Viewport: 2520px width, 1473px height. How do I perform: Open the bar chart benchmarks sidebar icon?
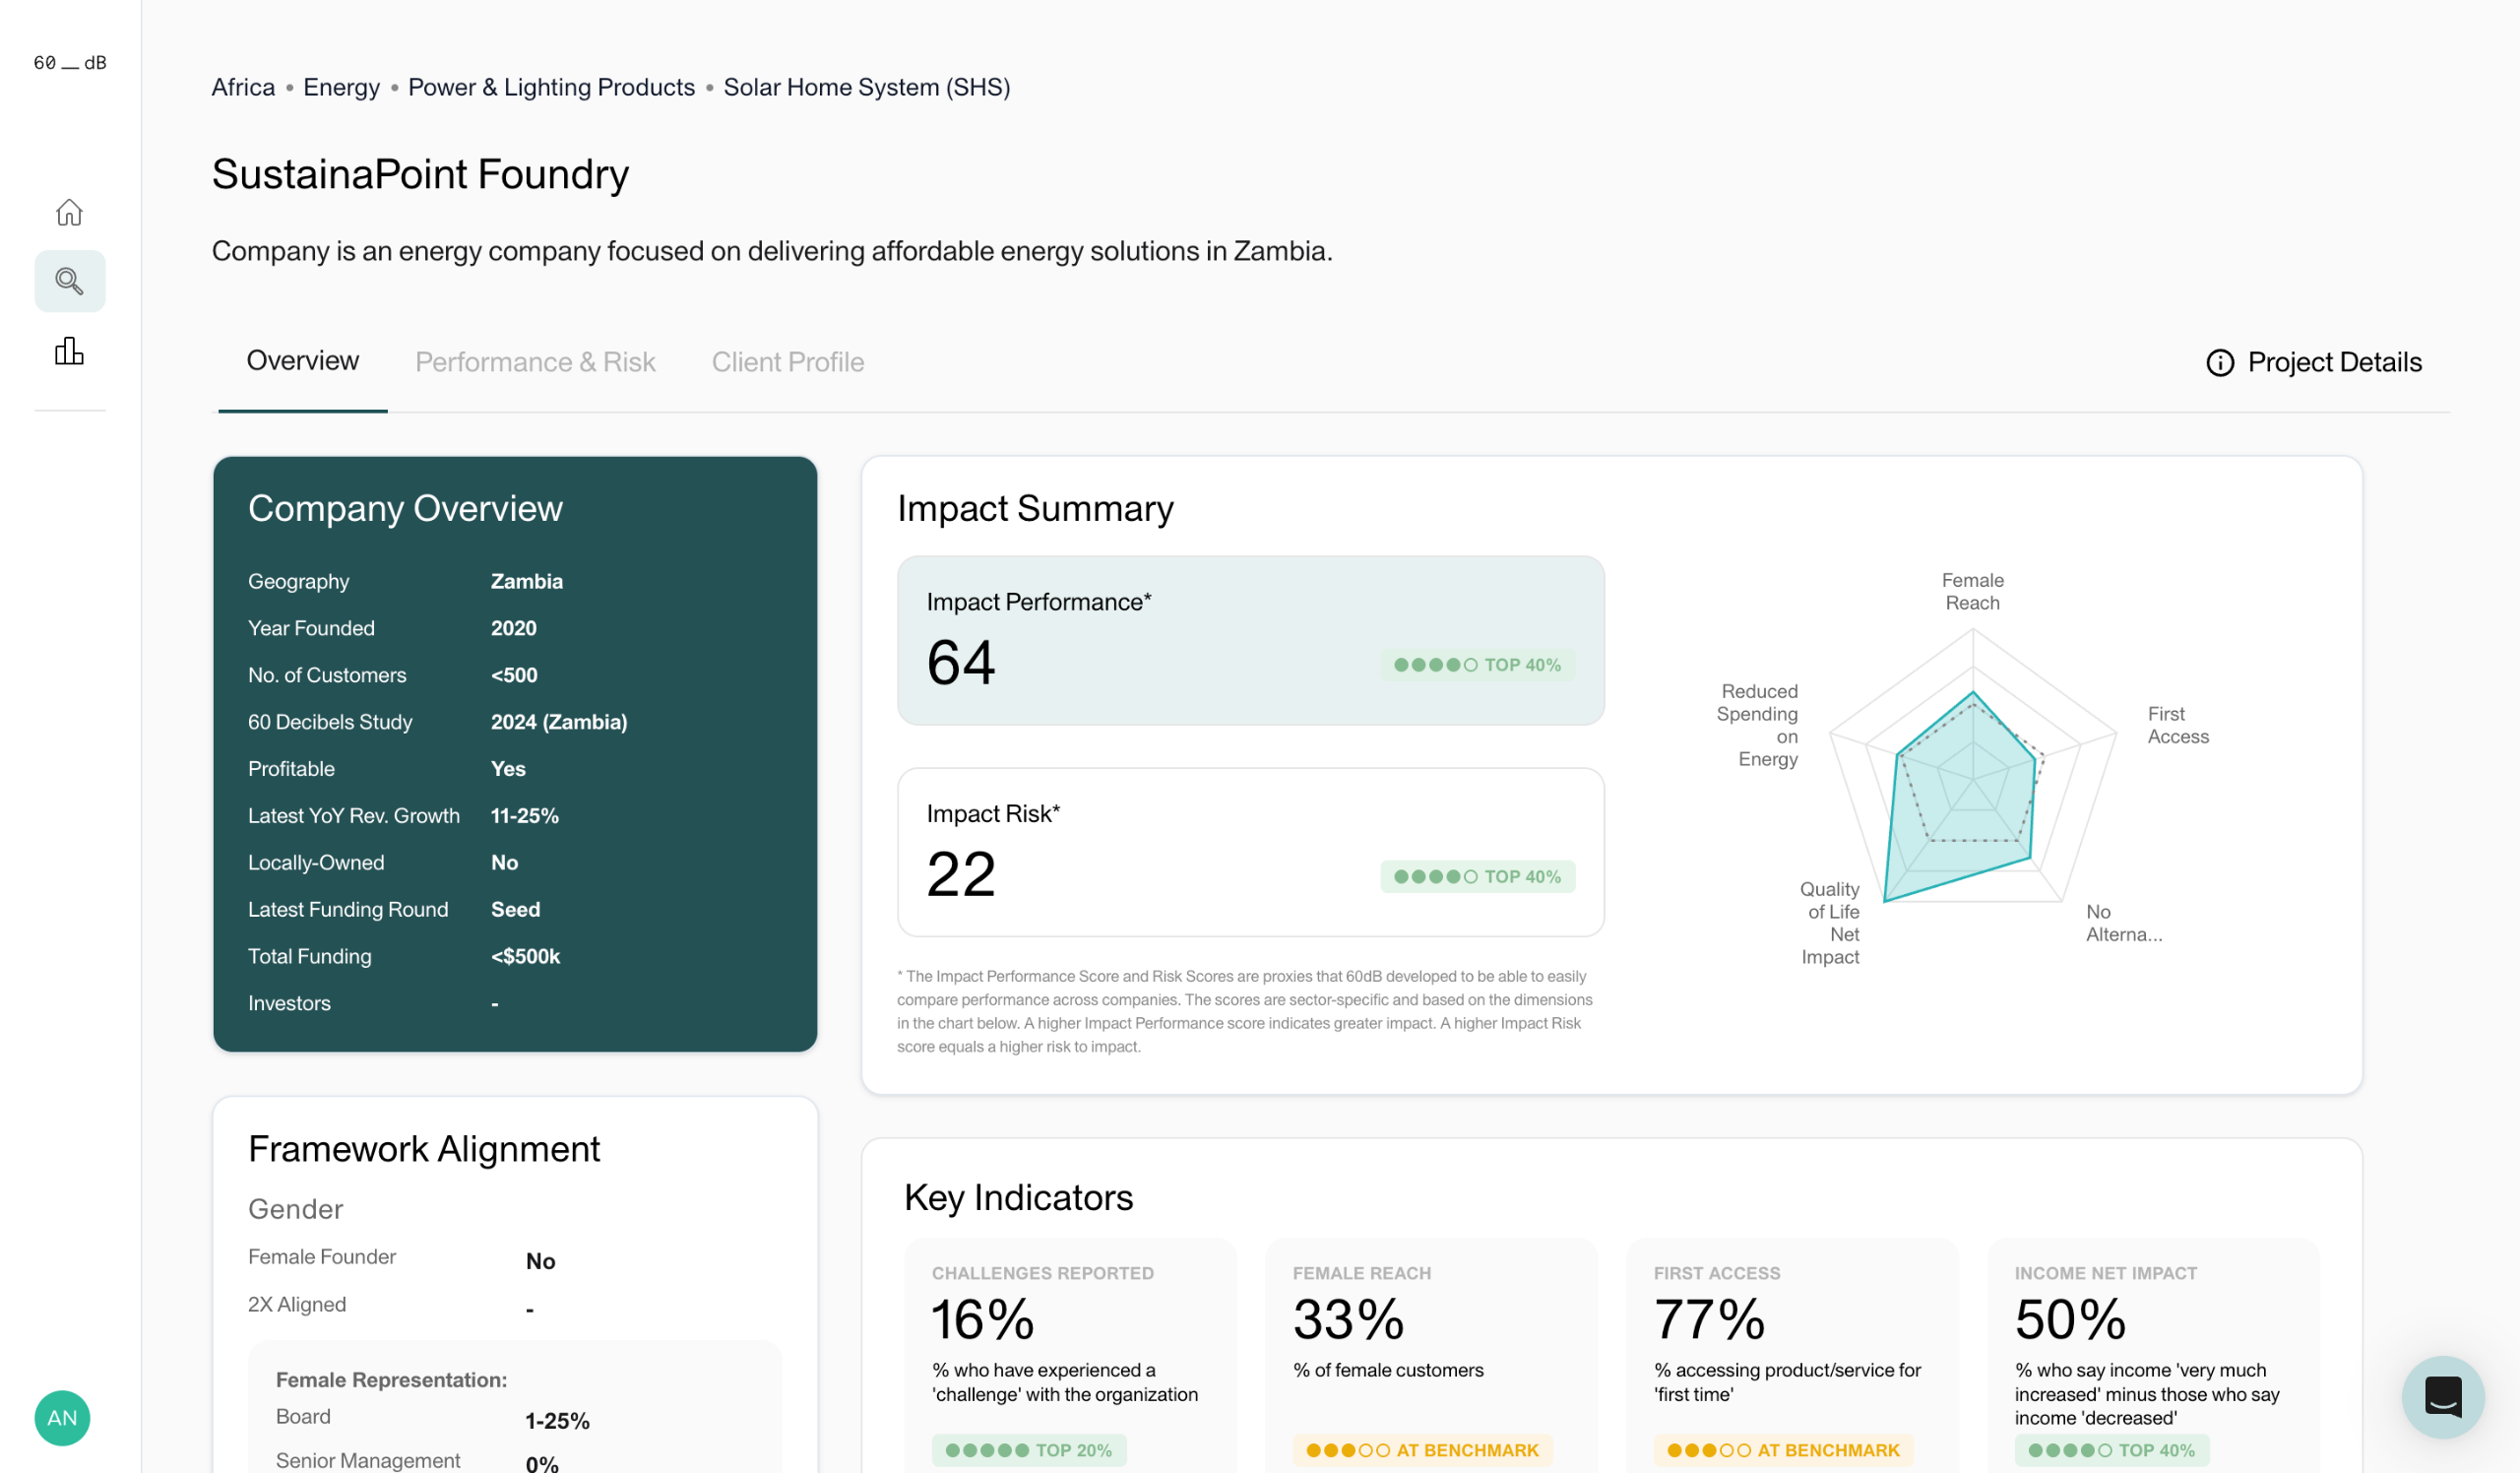click(69, 351)
